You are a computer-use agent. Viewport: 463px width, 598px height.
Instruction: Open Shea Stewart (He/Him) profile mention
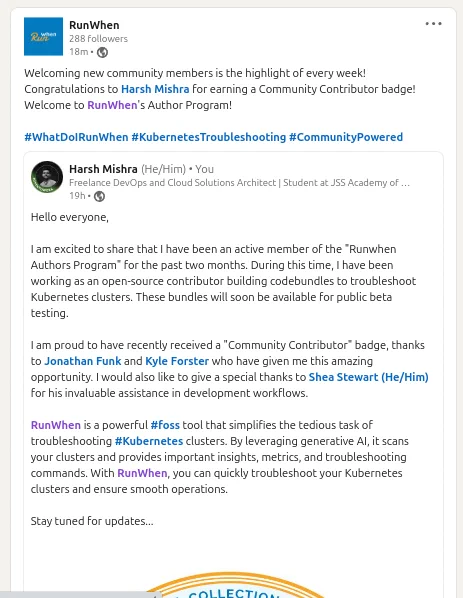click(368, 377)
